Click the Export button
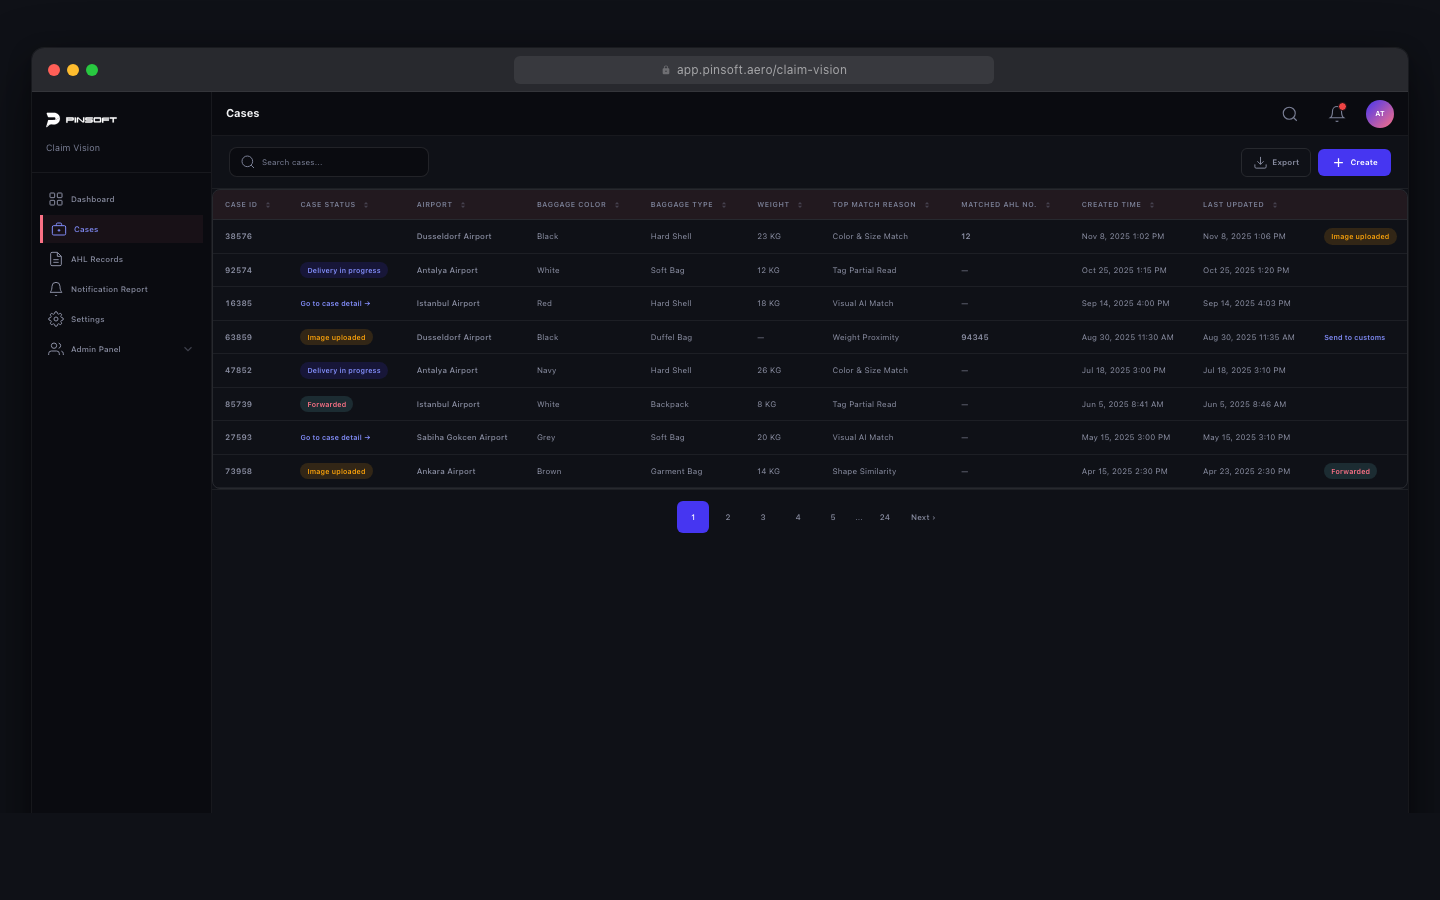Image resolution: width=1440 pixels, height=900 pixels. [x=1276, y=162]
